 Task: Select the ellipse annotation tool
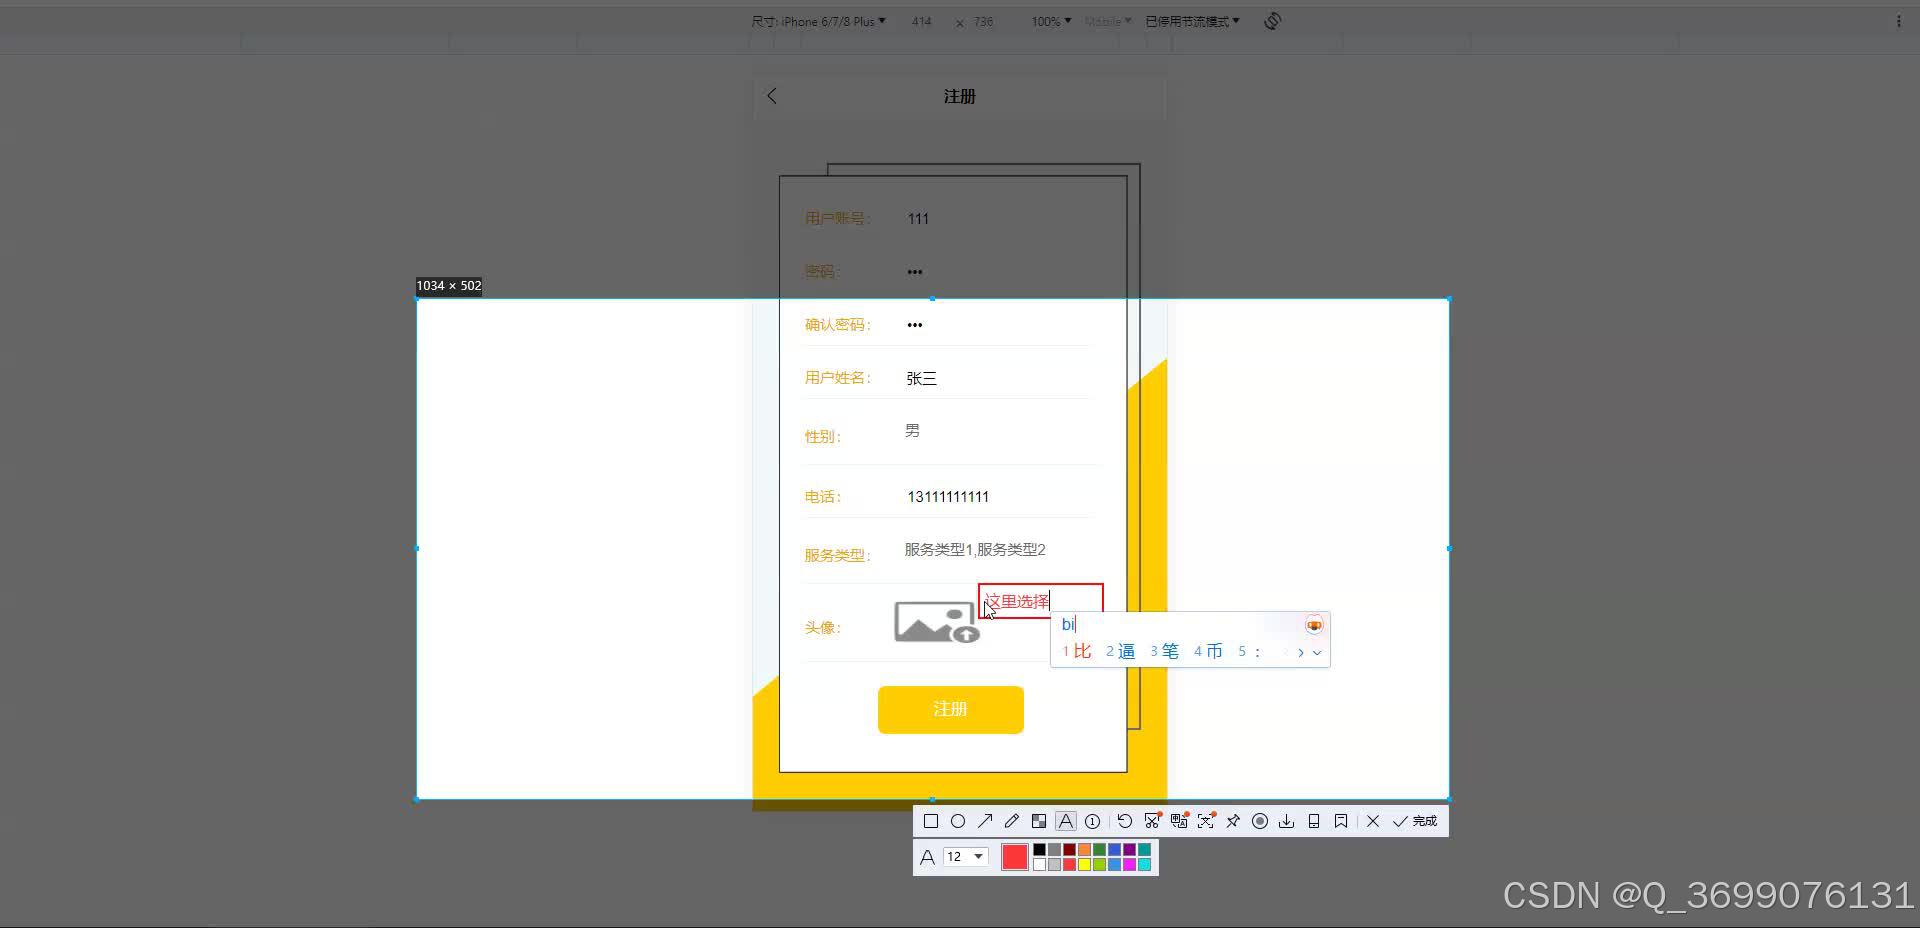pyautogui.click(x=958, y=821)
